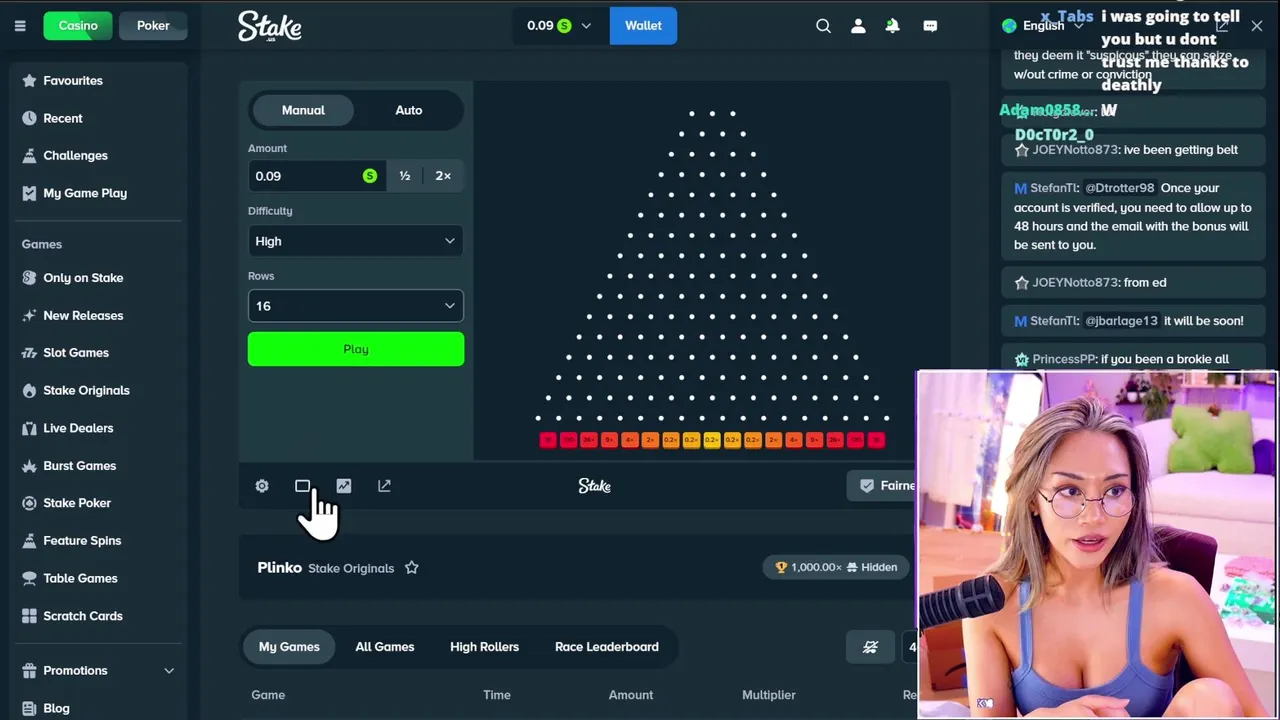The height and width of the screenshot is (720, 1280).
Task: Click the Stake Originals icon
Action: point(29,390)
